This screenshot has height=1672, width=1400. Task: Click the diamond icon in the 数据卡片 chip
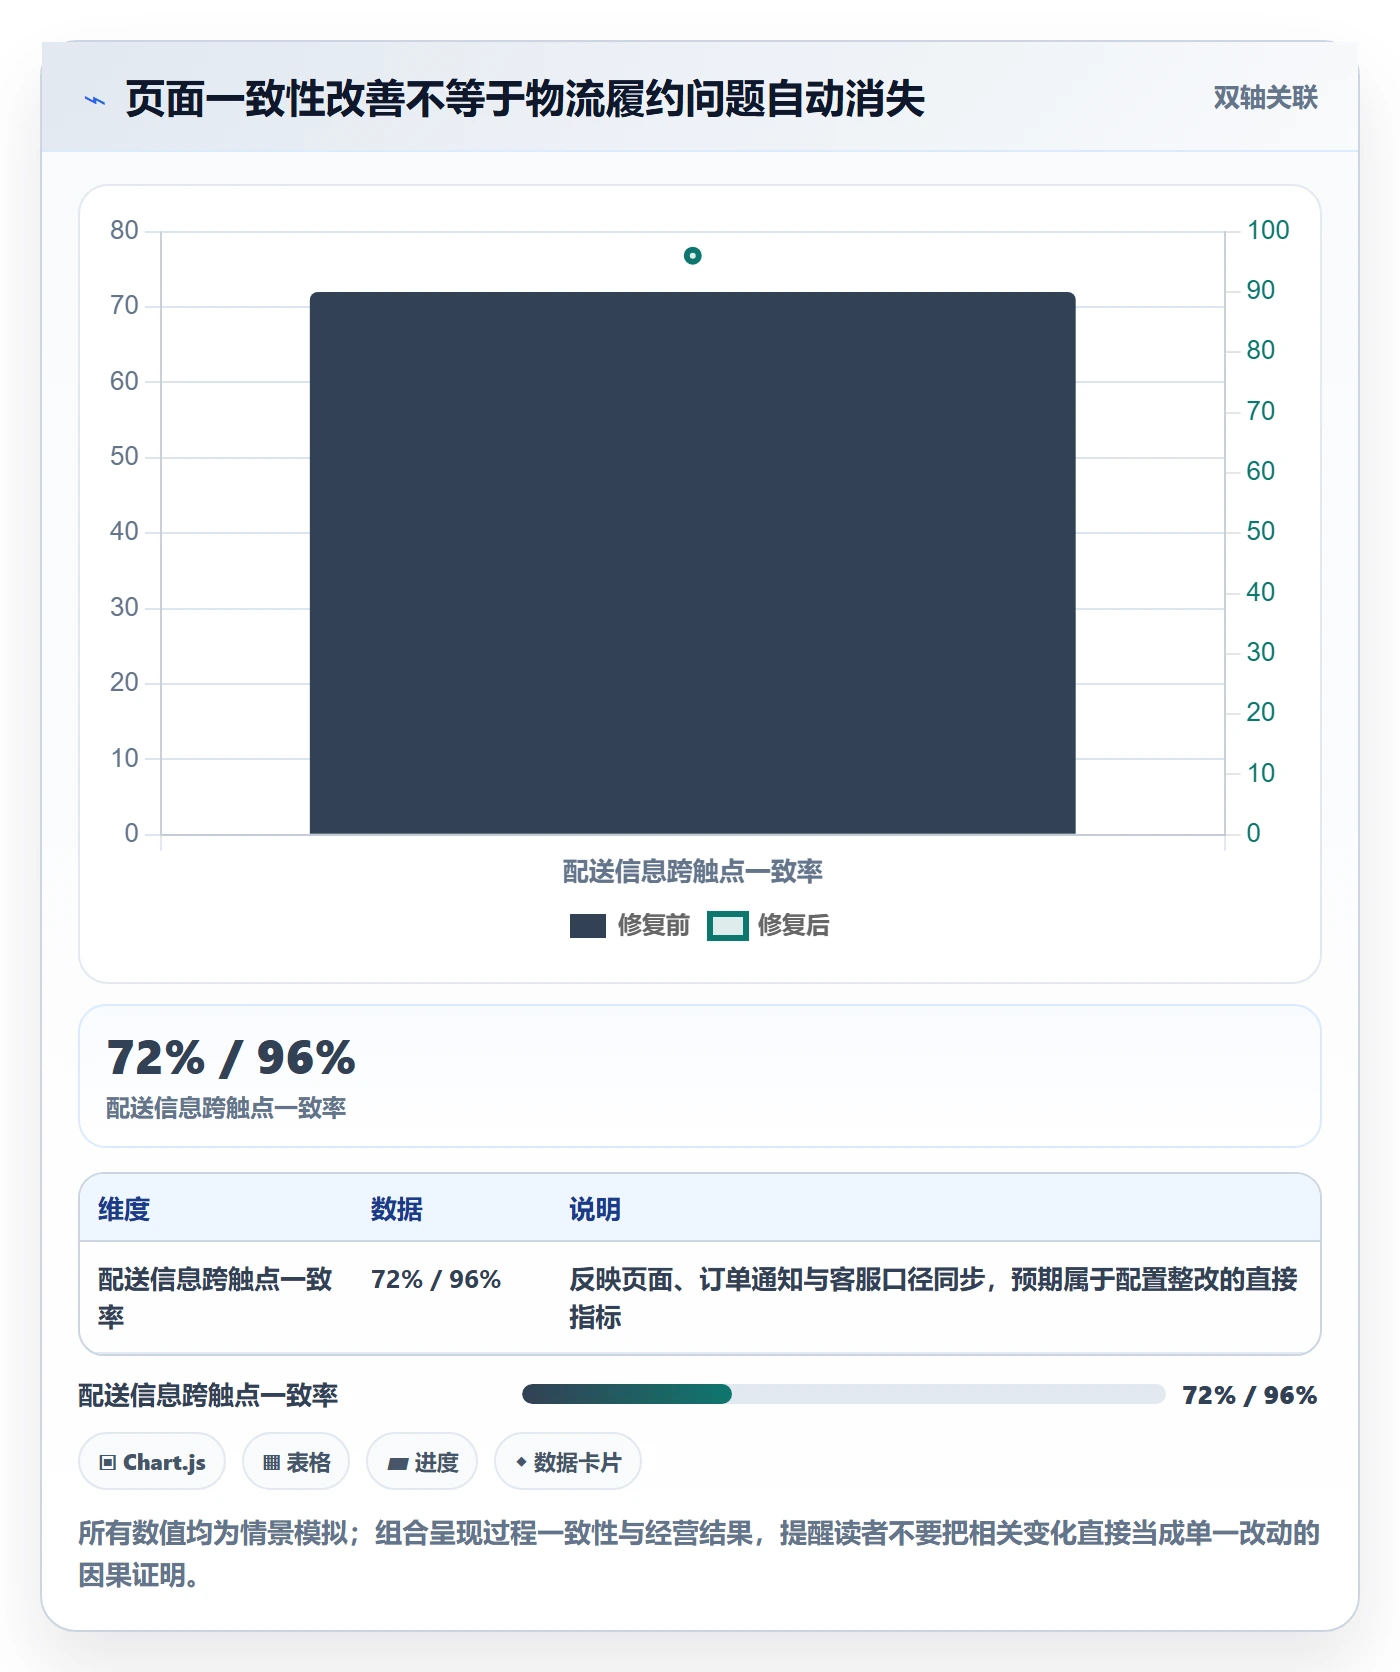tap(521, 1462)
